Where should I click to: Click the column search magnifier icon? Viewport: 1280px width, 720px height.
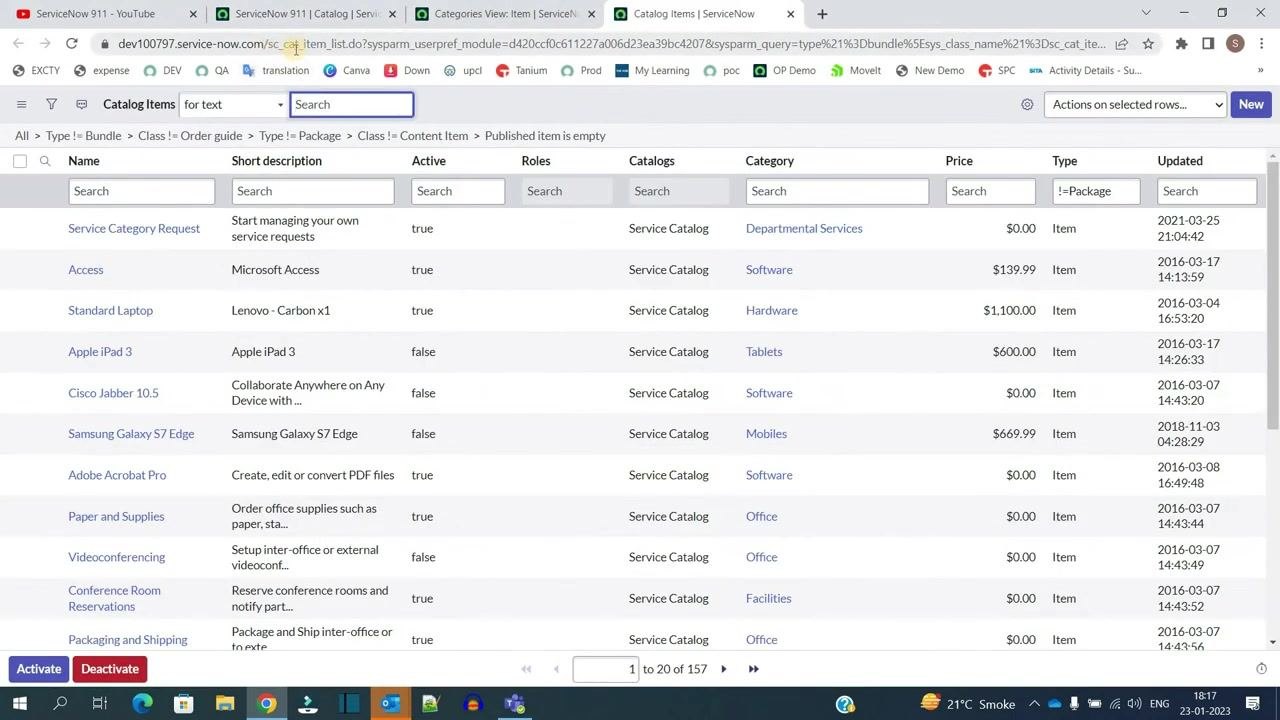(45, 161)
